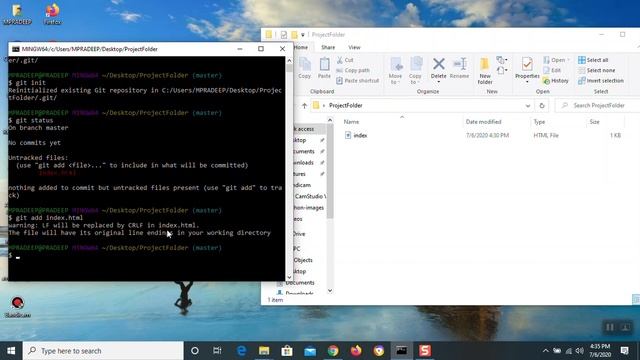Open the New item dropdown in the ribbon

502,60
